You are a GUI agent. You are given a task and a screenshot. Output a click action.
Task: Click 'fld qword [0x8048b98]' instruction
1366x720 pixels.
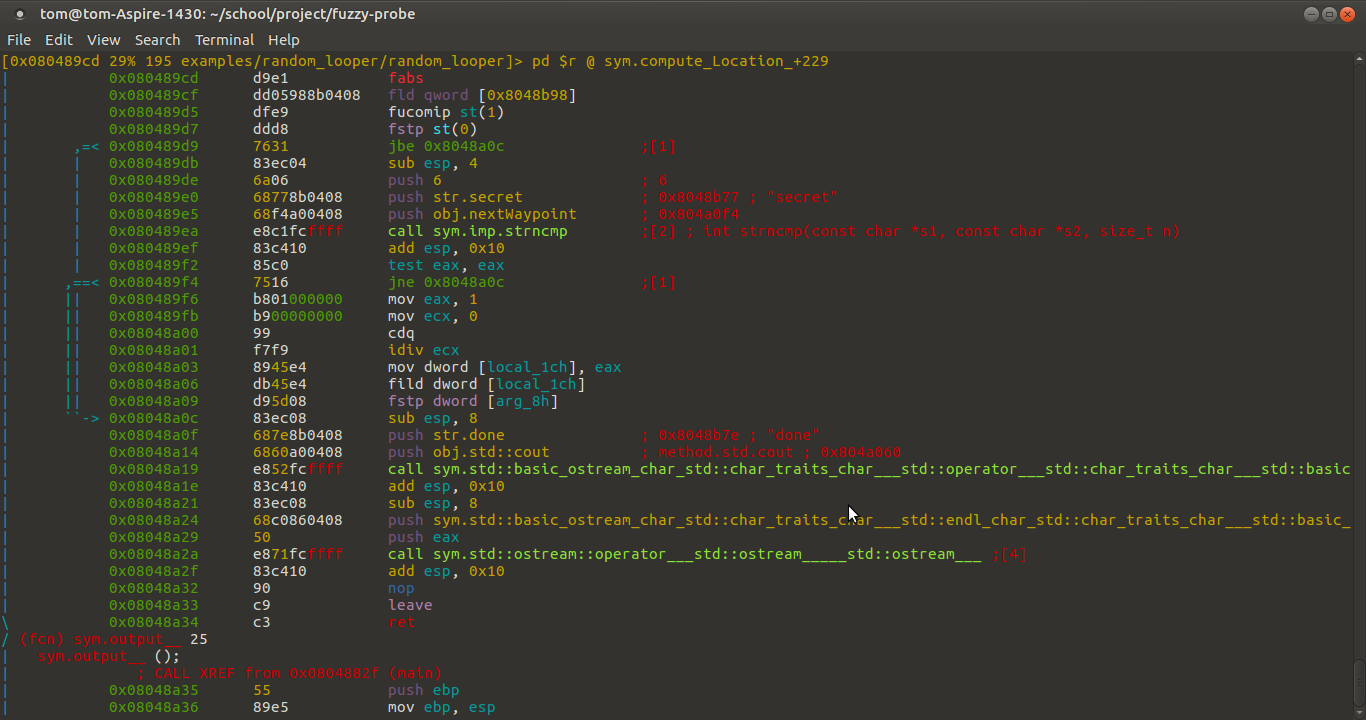point(482,95)
